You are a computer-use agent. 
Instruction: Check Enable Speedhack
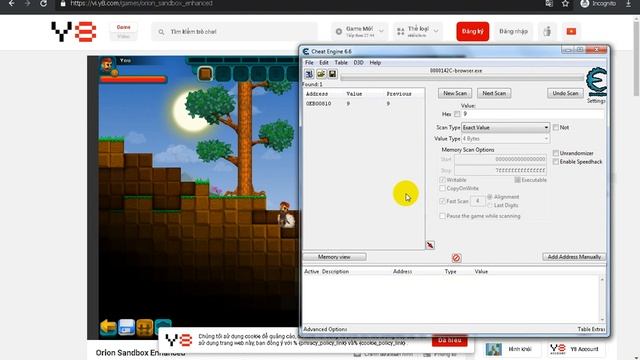[x=556, y=162]
